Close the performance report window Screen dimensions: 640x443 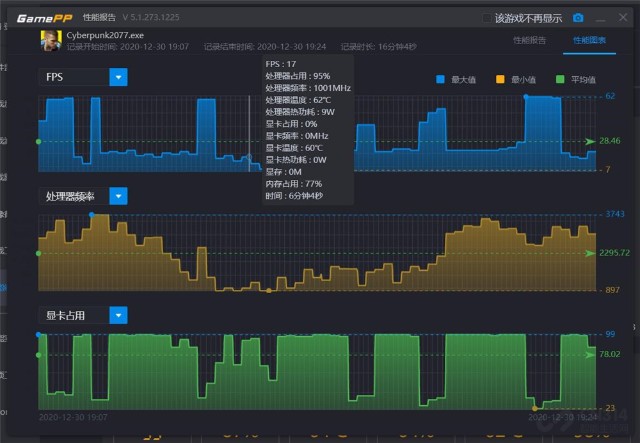click(621, 18)
